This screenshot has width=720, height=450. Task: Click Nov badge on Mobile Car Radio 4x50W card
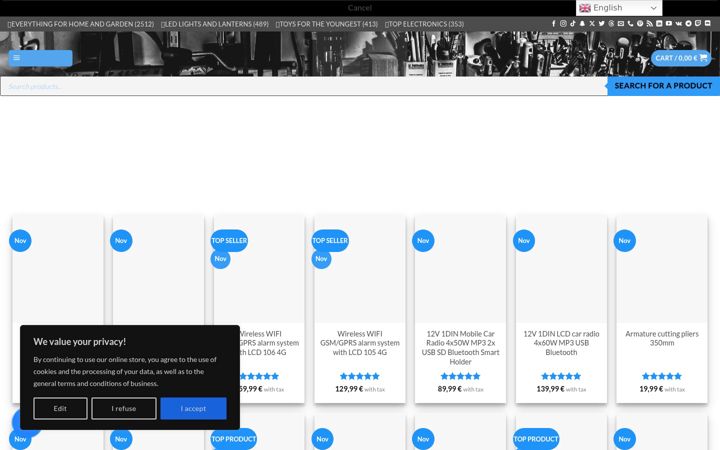pyautogui.click(x=423, y=241)
